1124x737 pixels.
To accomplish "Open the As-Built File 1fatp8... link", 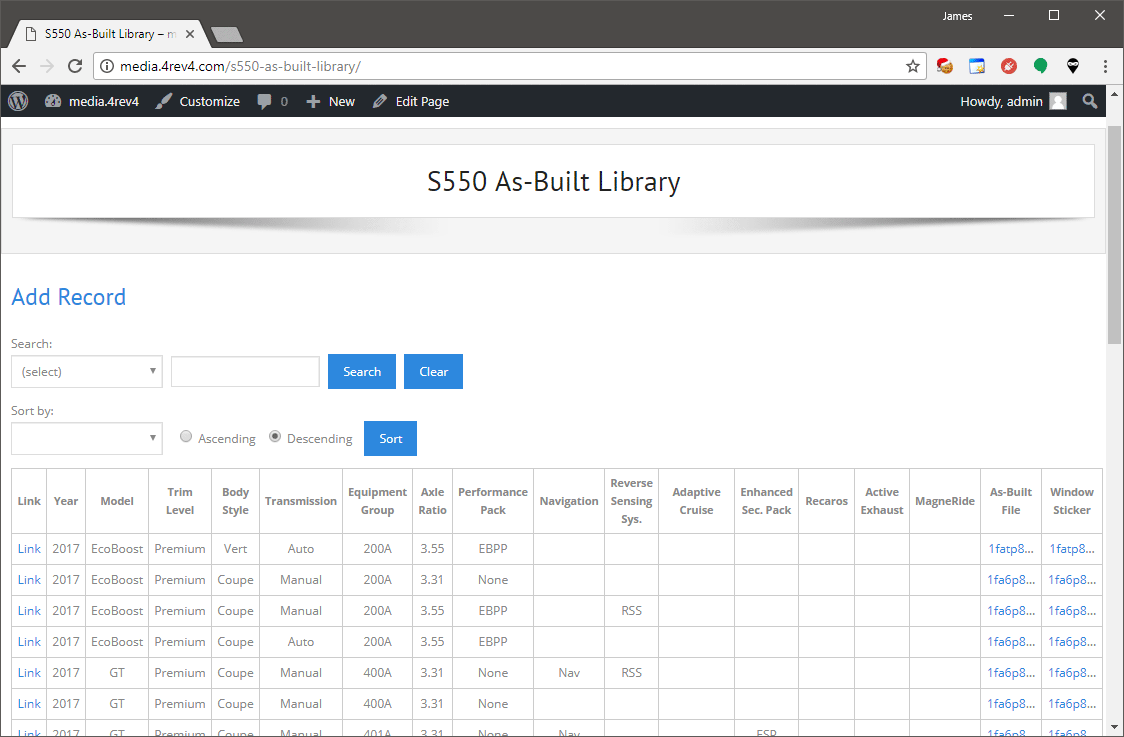I will click(x=1011, y=548).
